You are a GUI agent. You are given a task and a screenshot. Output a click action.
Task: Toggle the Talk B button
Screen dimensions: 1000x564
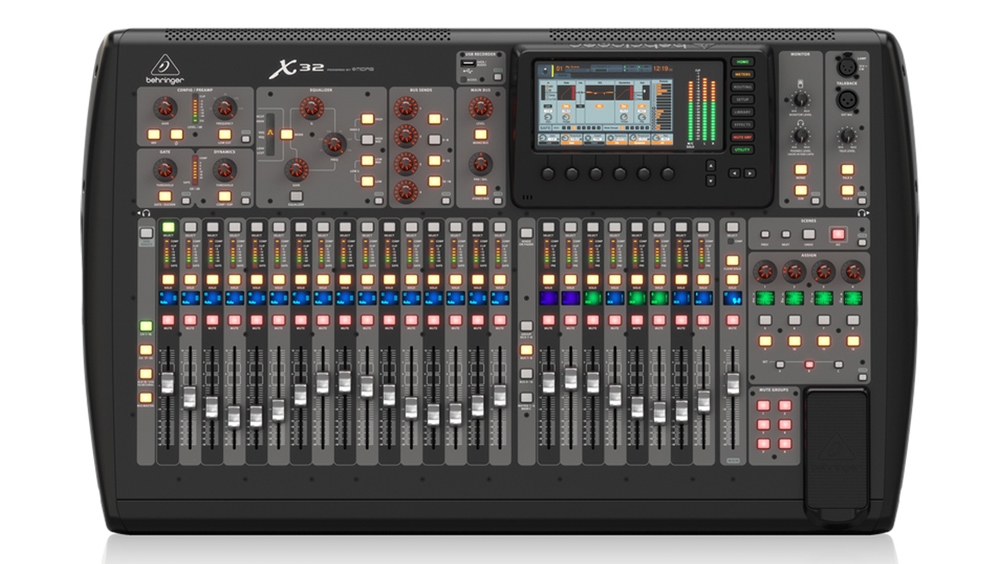tap(847, 190)
